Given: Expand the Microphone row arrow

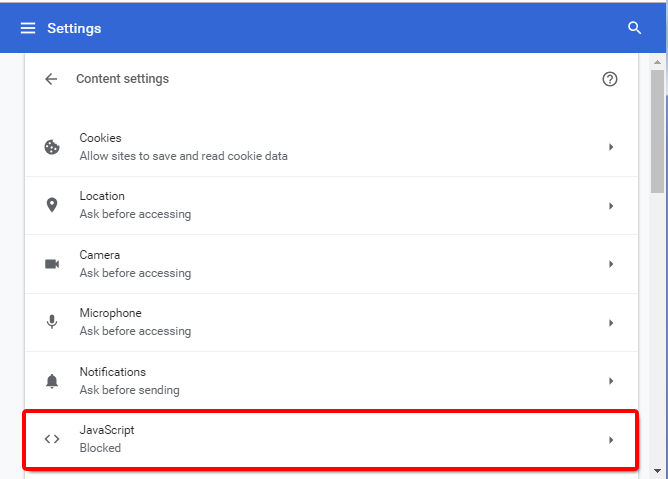Looking at the screenshot, I should click(610, 323).
